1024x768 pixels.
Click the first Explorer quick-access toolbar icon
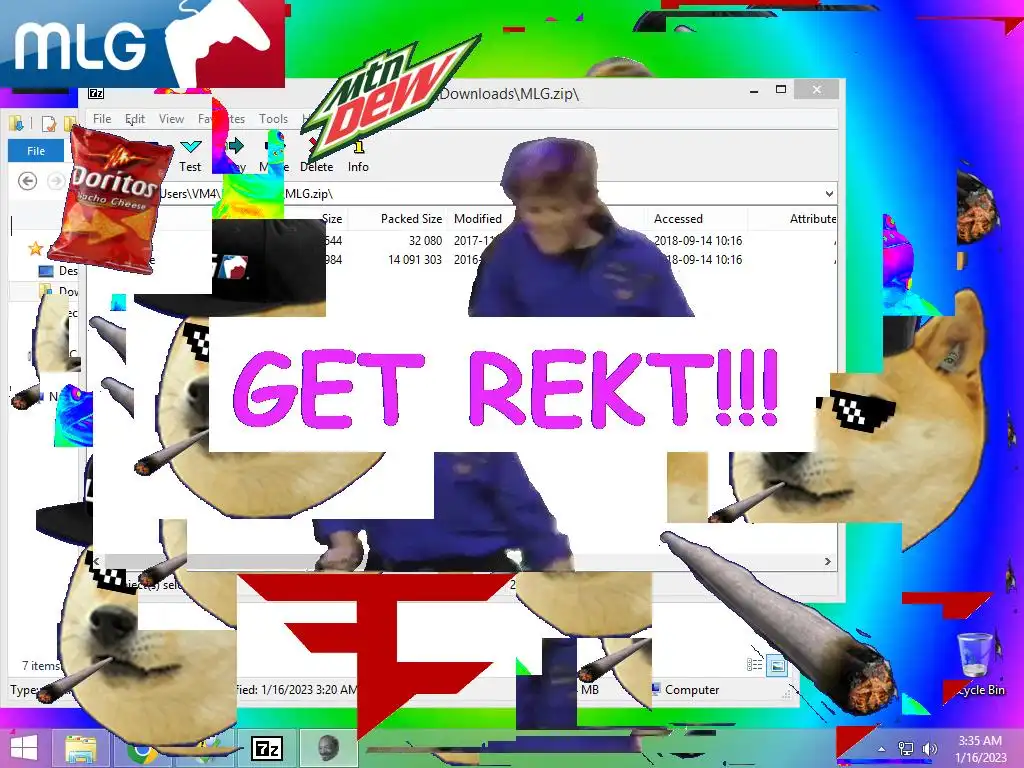[x=16, y=123]
